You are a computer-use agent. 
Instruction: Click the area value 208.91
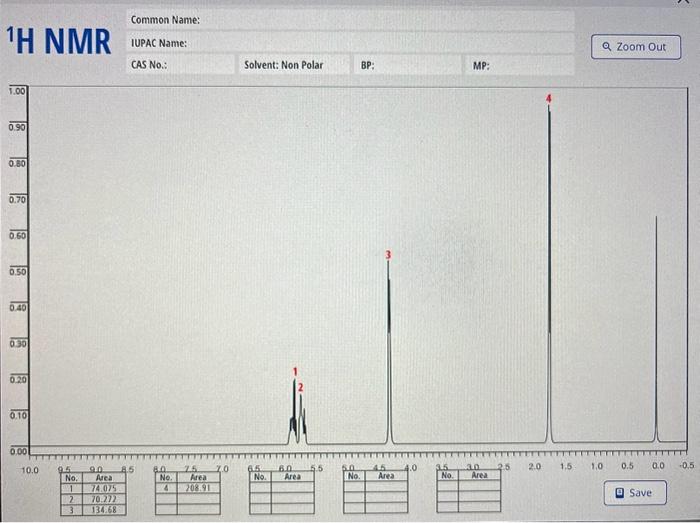198,488
